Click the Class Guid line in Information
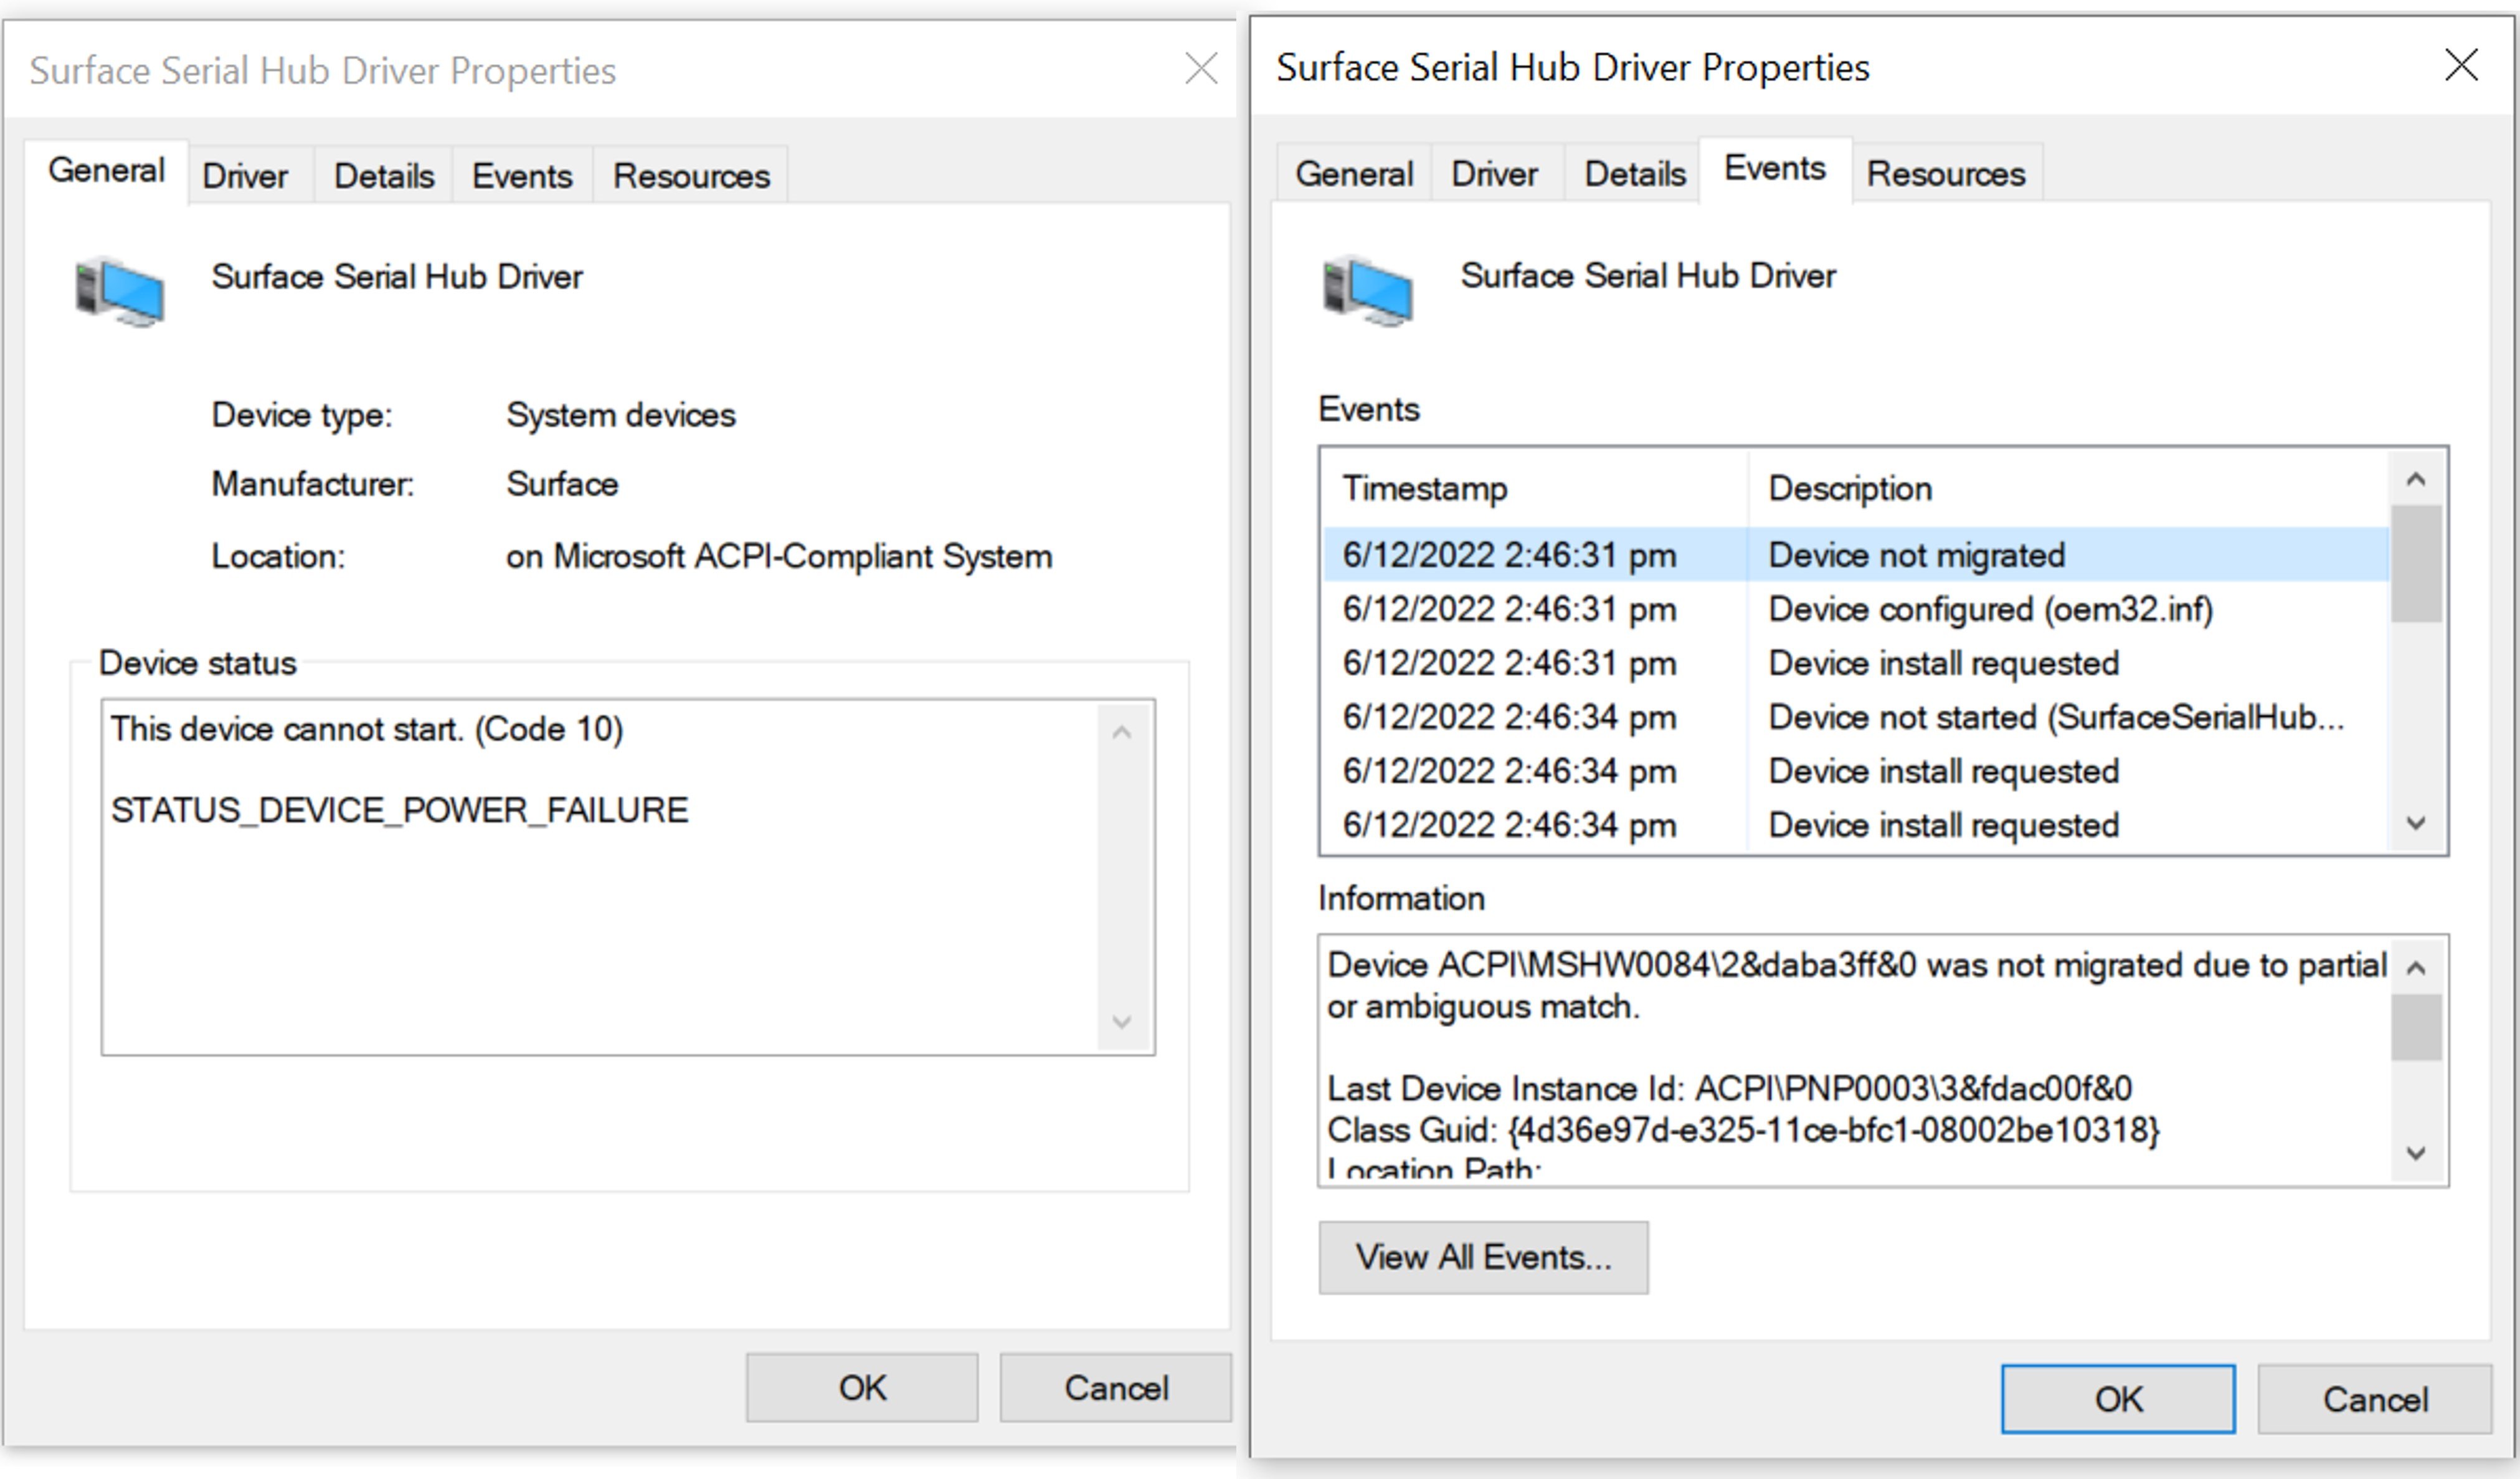This screenshot has height=1479, width=2520. pos(1743,1130)
